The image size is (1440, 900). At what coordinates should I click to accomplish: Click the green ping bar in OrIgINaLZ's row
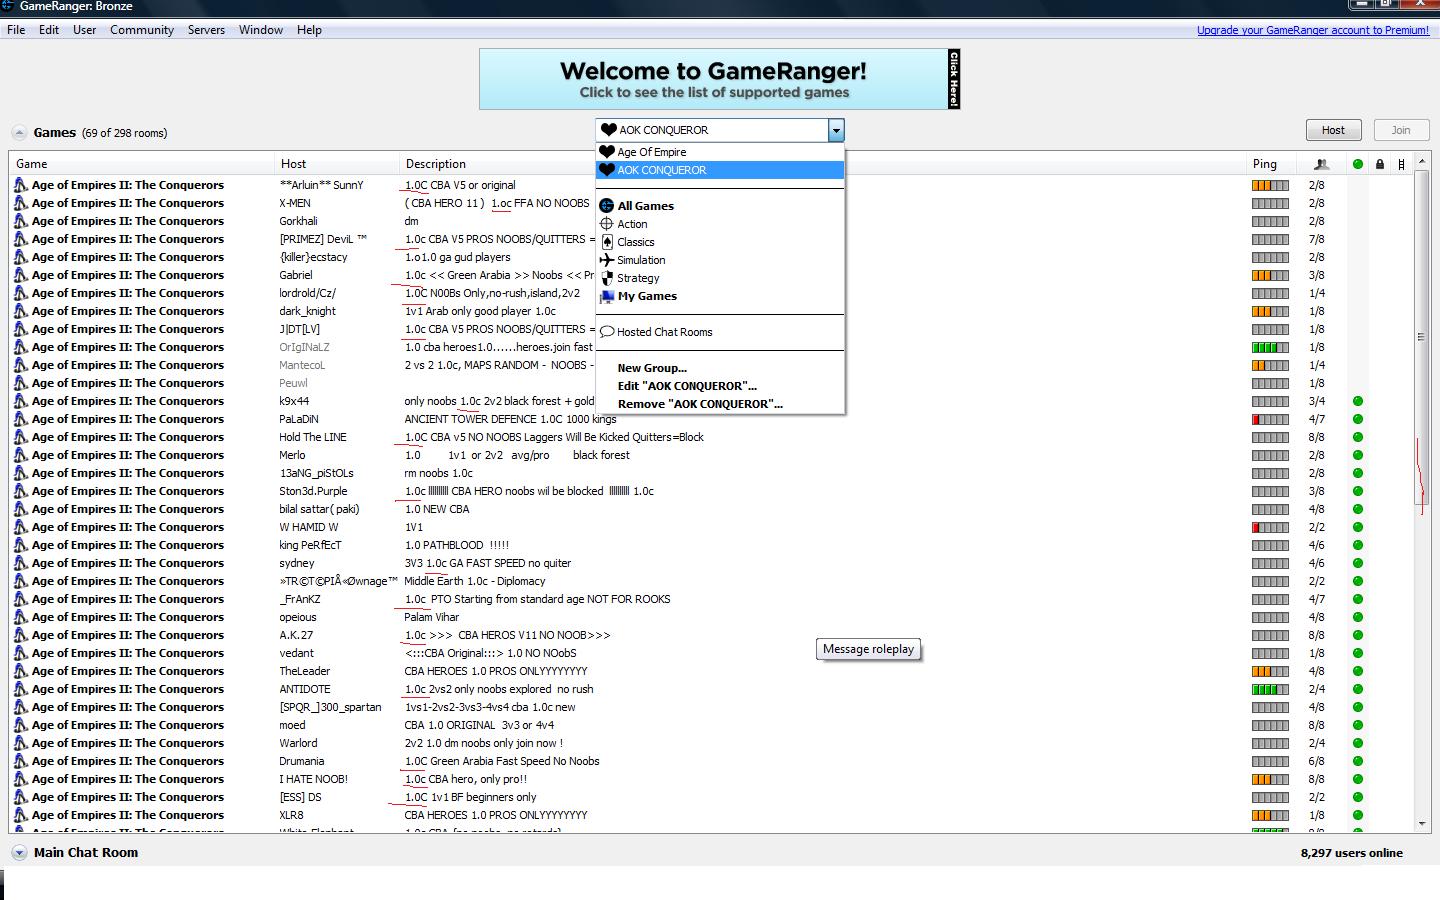[x=1270, y=347]
